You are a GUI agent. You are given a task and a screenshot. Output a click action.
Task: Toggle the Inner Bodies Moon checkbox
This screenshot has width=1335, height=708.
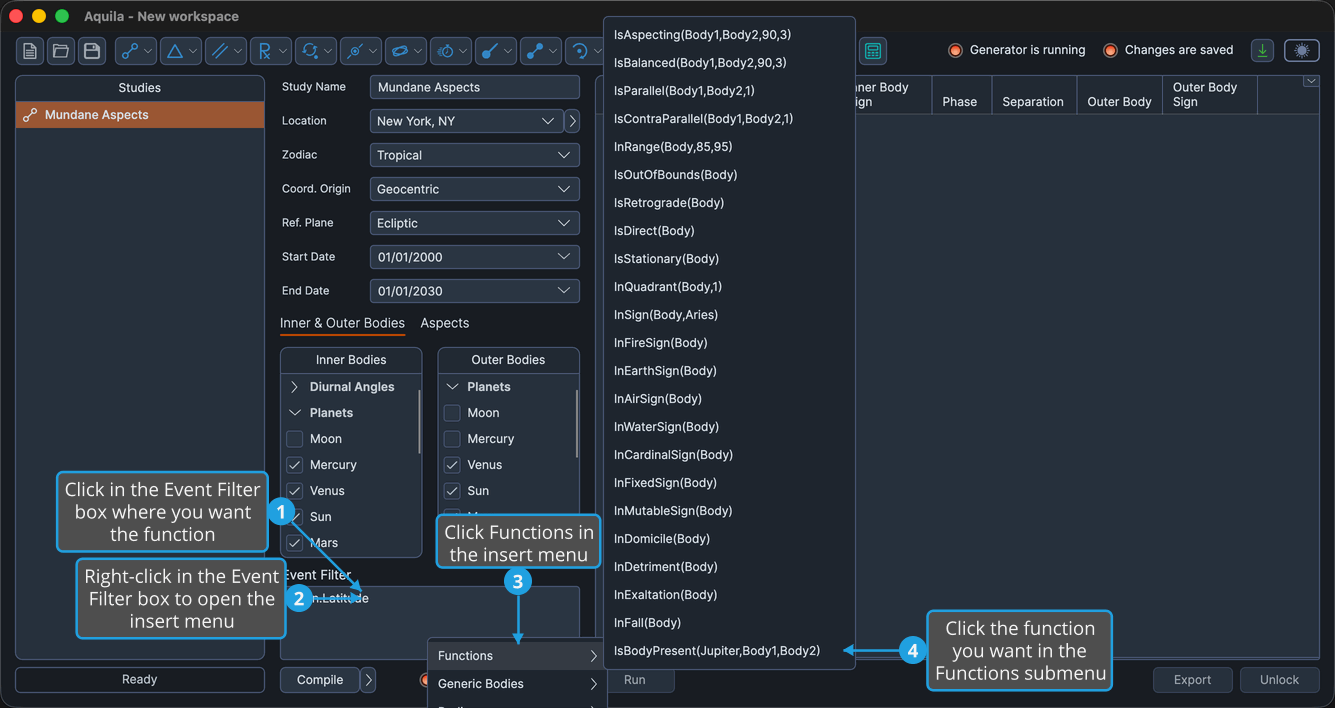295,439
